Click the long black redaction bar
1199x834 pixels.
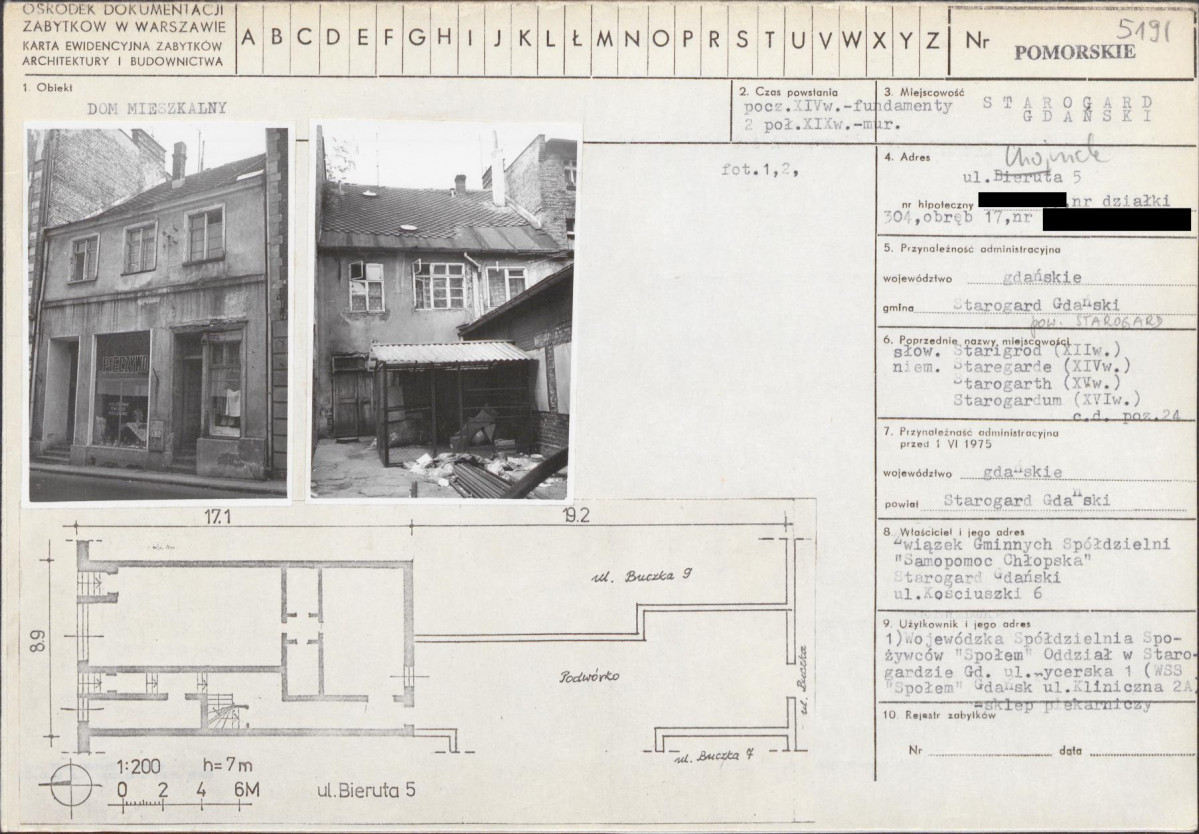1115,219
